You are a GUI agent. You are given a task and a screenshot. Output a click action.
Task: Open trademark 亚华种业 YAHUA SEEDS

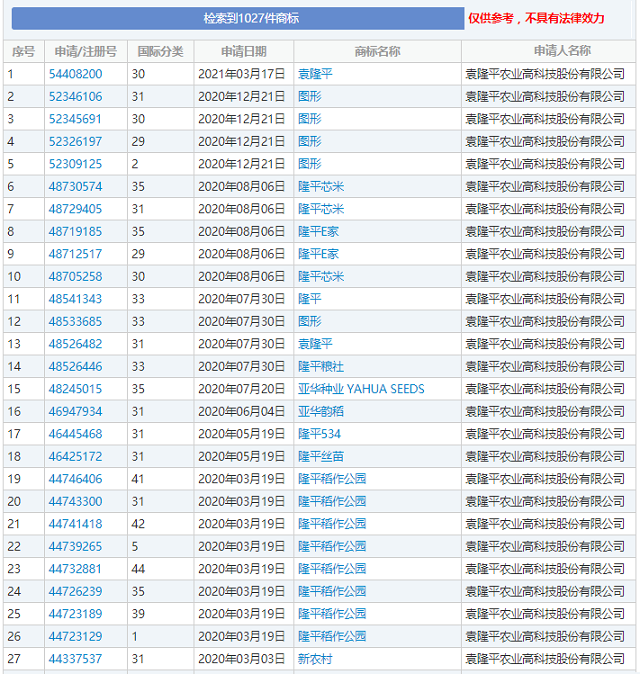coord(361,389)
